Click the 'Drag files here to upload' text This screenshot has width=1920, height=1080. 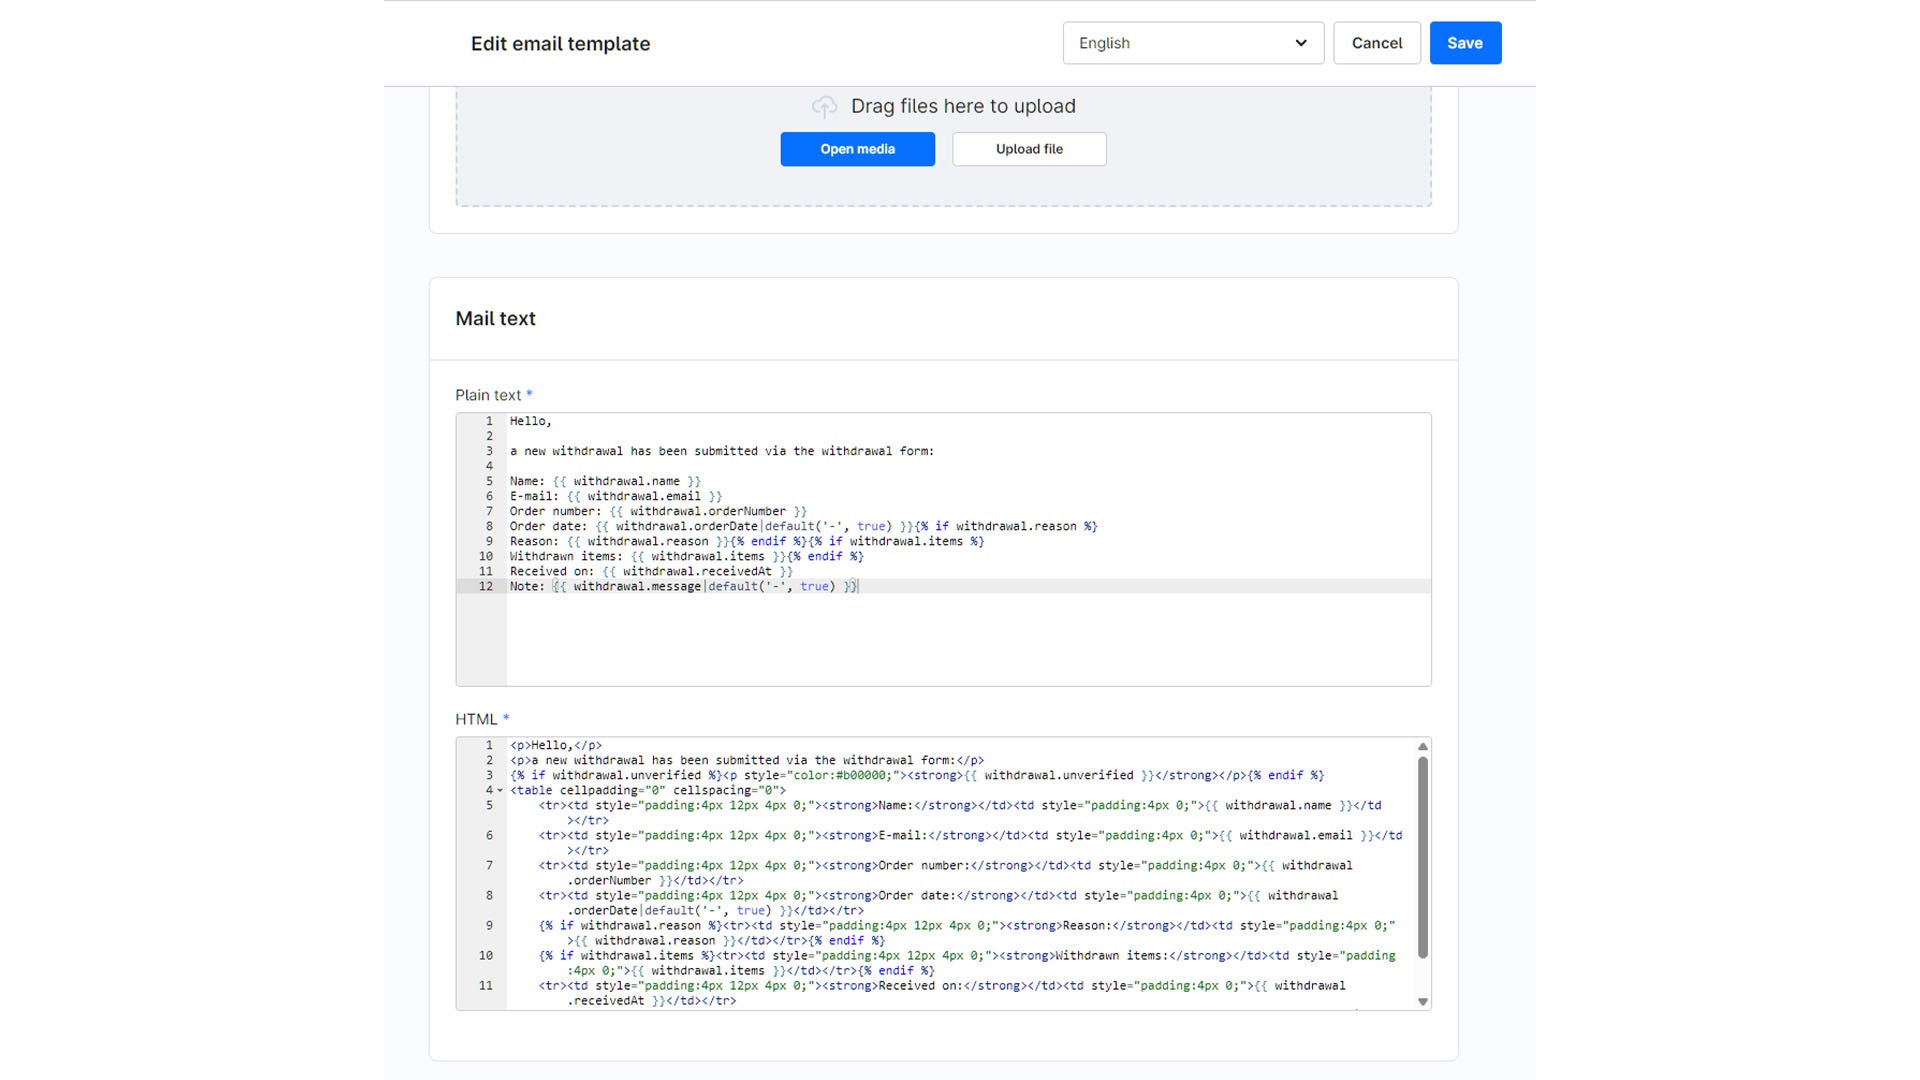[x=963, y=106]
